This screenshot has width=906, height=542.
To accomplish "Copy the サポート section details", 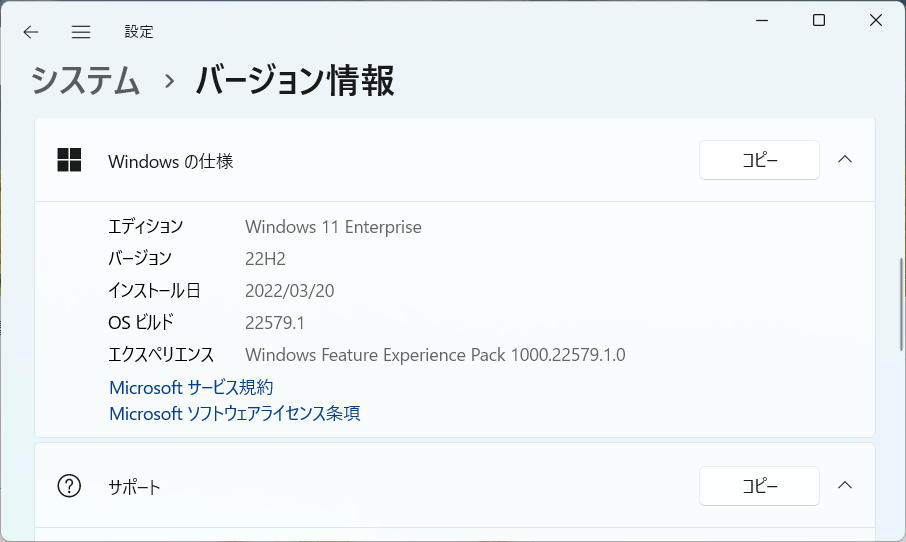I will (x=759, y=486).
